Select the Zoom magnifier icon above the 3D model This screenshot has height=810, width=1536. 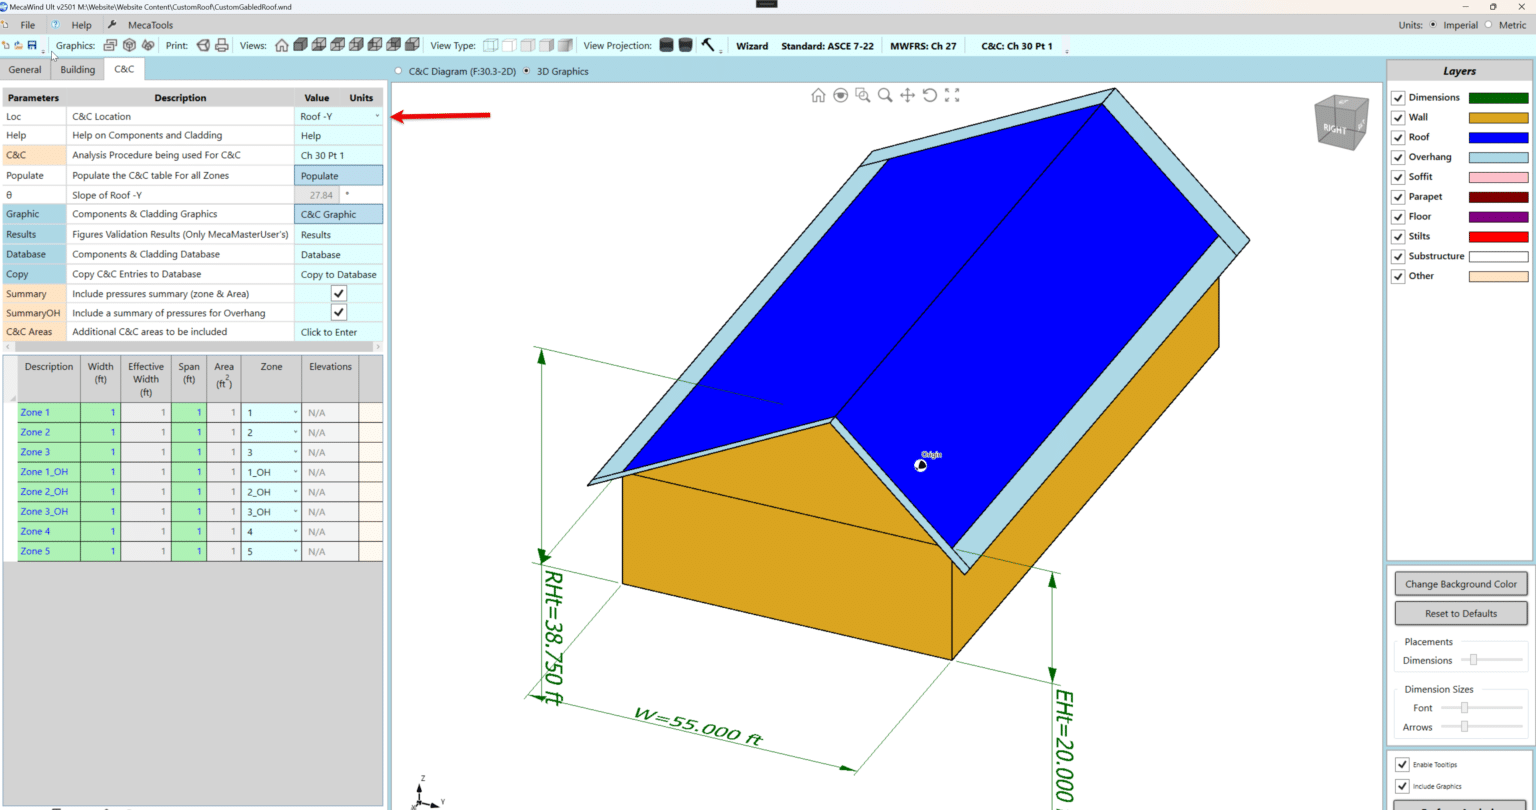click(884, 95)
